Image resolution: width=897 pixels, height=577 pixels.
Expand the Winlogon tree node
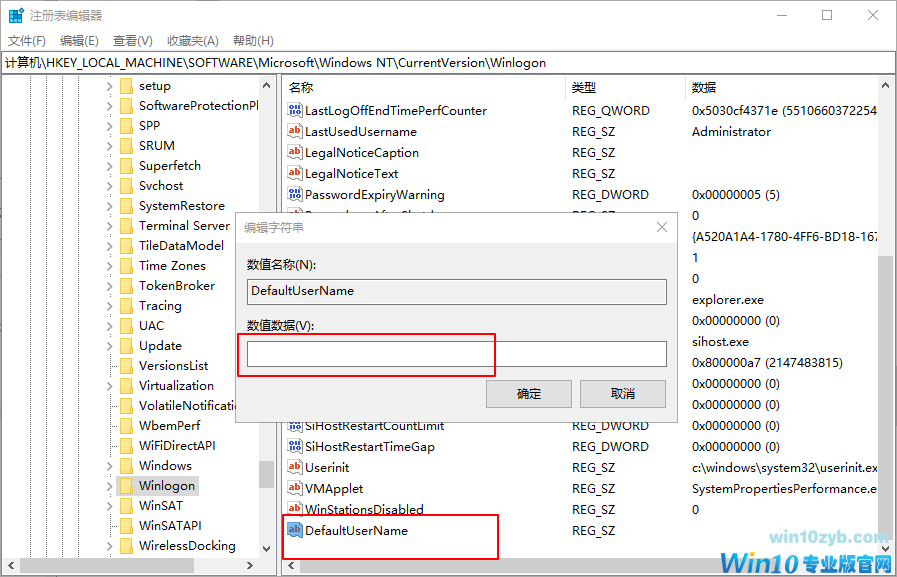109,486
